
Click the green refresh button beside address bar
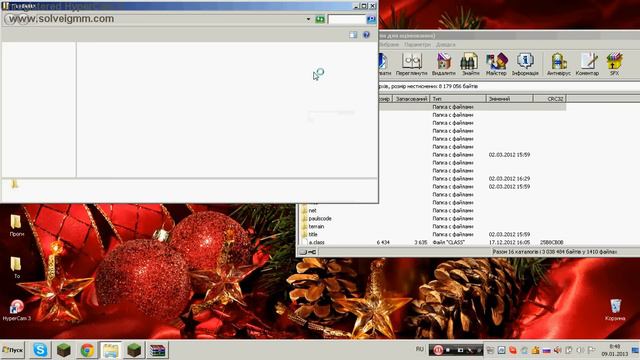pos(320,19)
